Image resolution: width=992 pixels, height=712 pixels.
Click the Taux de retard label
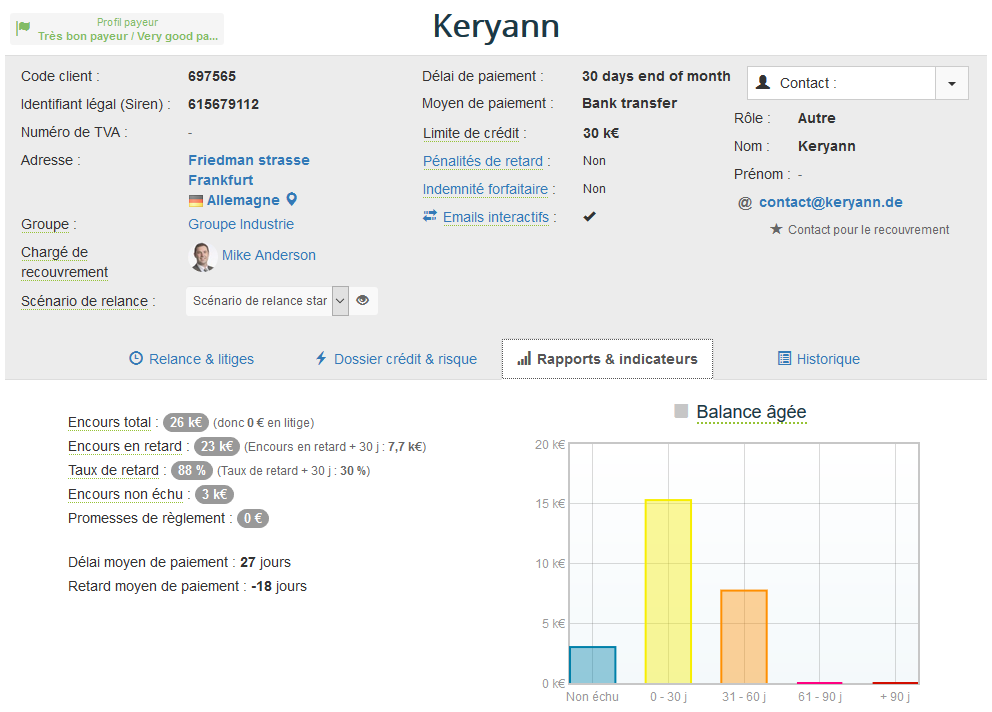coord(113,470)
